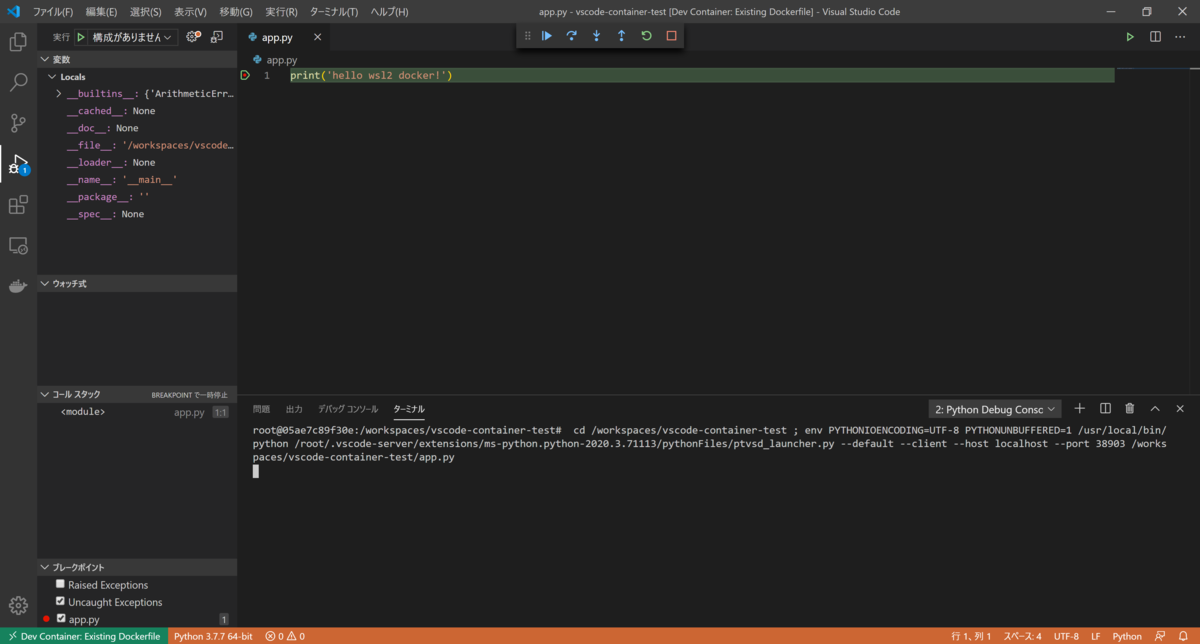Open the Source Control view
The image size is (1200, 644).
[x=18, y=124]
